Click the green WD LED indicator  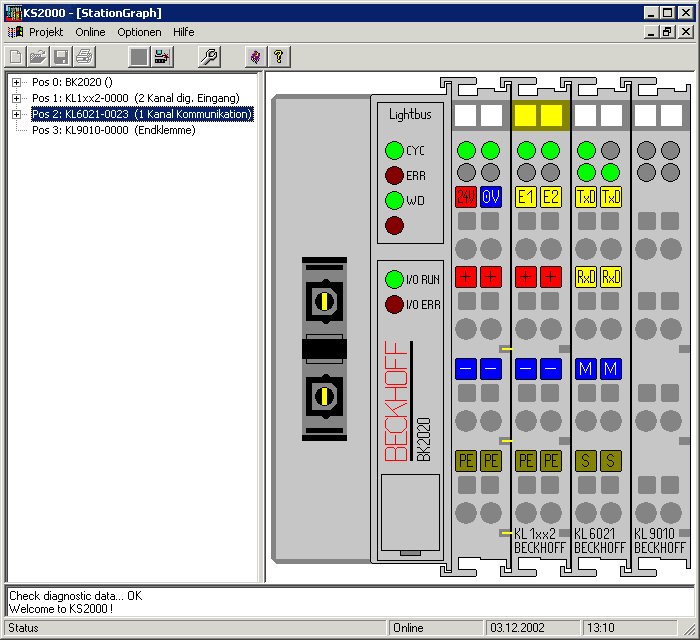394,200
